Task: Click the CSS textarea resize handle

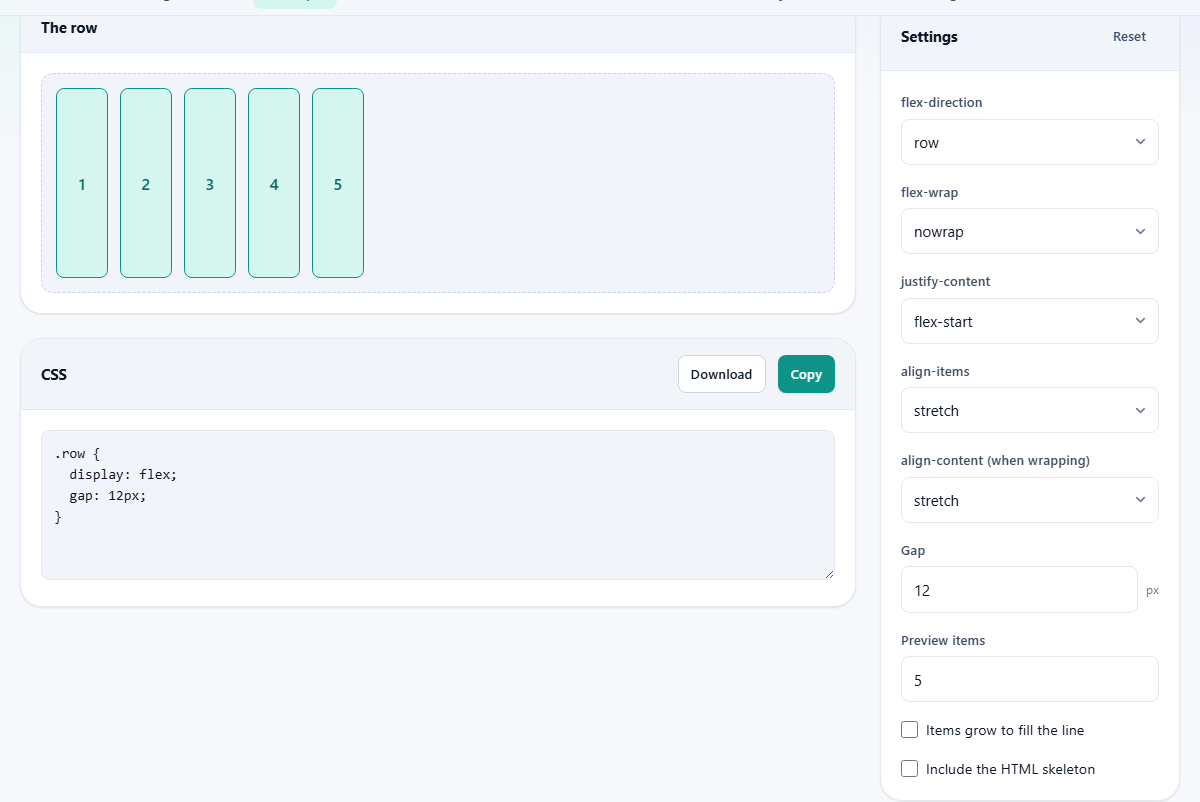Action: (x=828, y=573)
